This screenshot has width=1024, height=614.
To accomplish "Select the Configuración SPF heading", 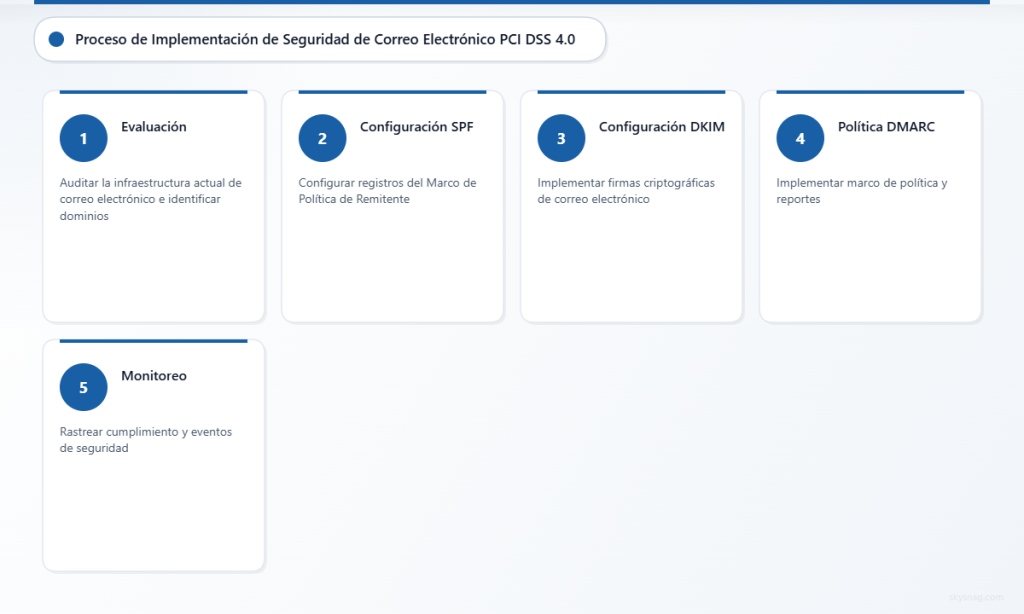I will coord(417,127).
